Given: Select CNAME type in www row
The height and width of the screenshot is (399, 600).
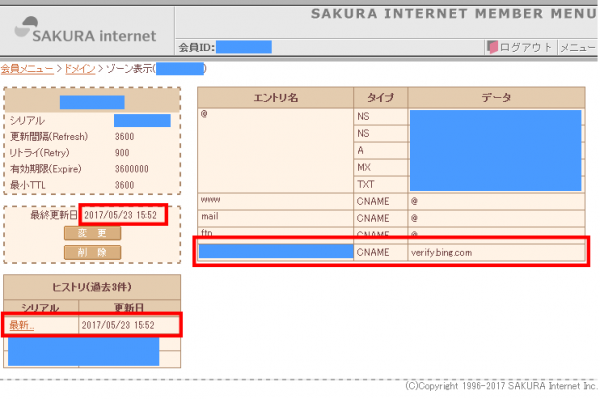Looking at the screenshot, I should [x=380, y=201].
